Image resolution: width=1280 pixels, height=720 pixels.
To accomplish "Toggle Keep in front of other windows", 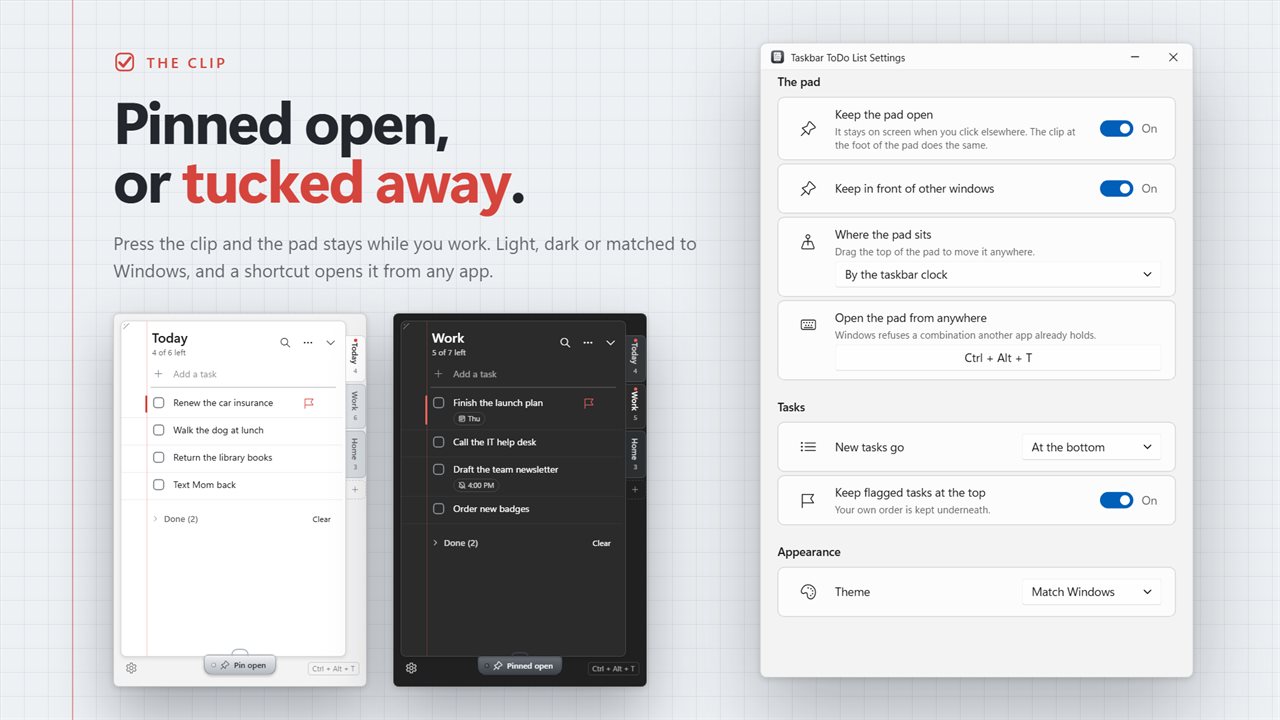I will (x=1116, y=188).
